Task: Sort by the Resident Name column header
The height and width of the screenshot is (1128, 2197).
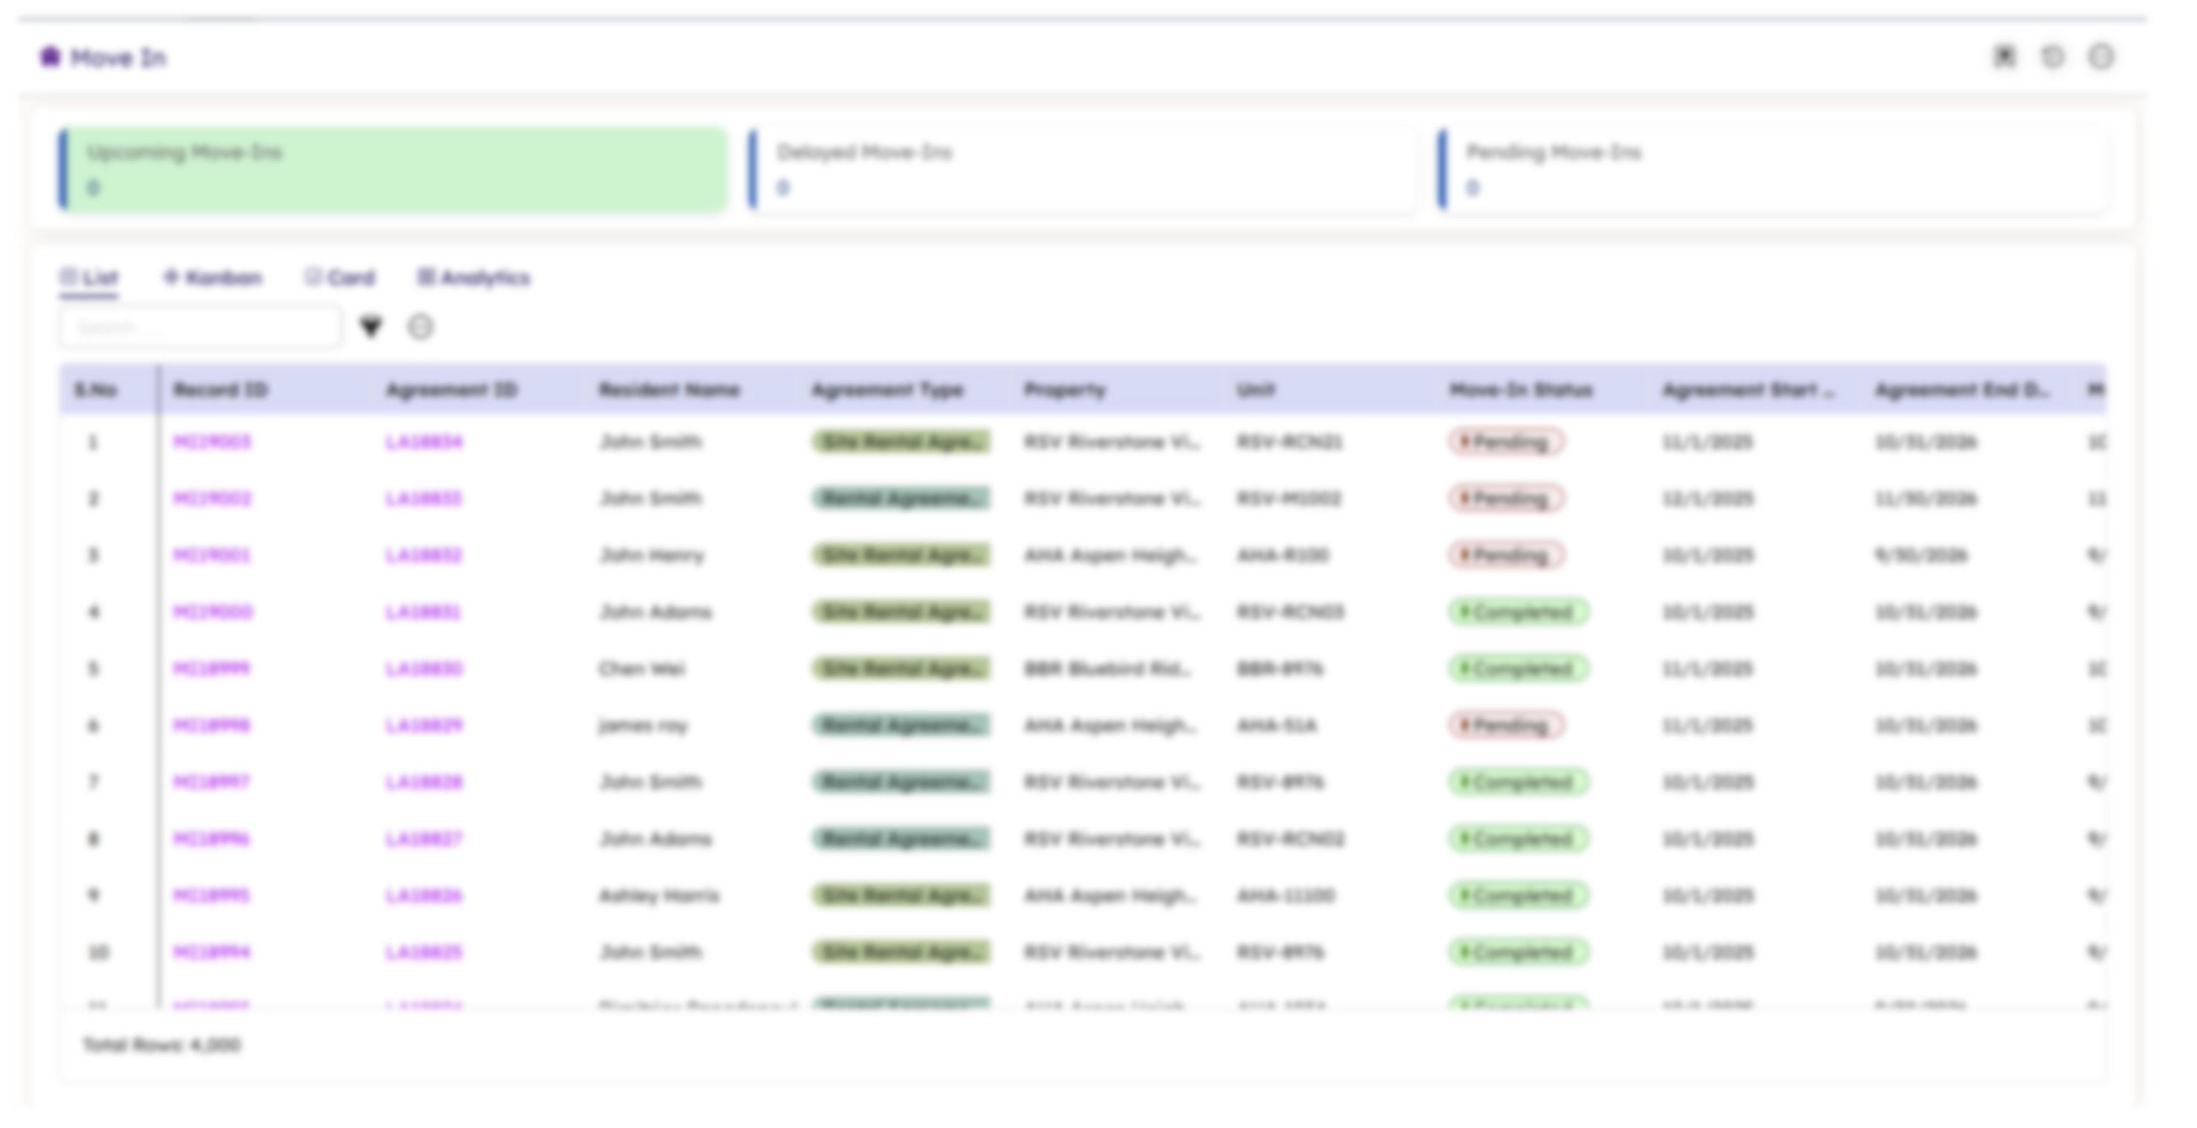Action: click(x=669, y=390)
